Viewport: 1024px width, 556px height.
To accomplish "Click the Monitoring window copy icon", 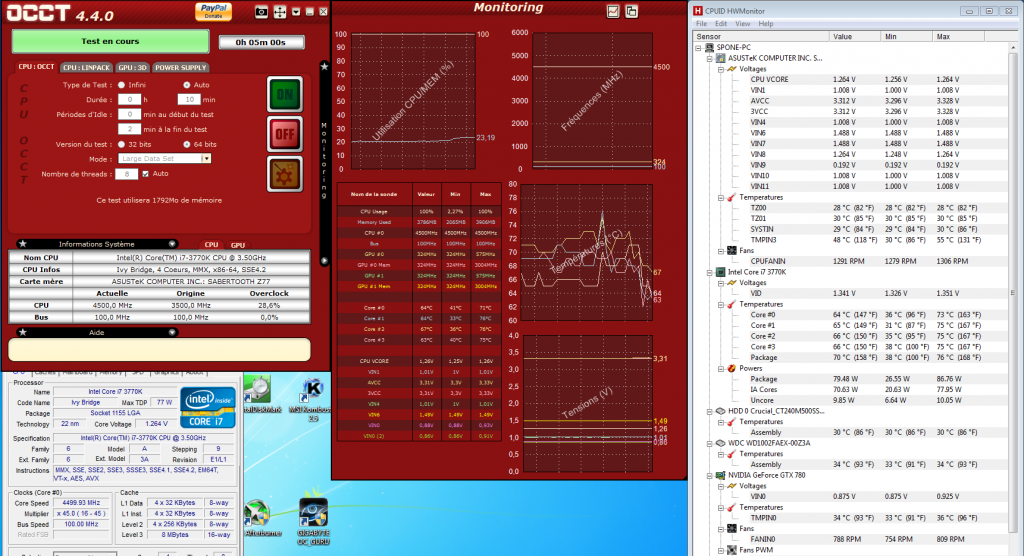I will click(x=632, y=11).
